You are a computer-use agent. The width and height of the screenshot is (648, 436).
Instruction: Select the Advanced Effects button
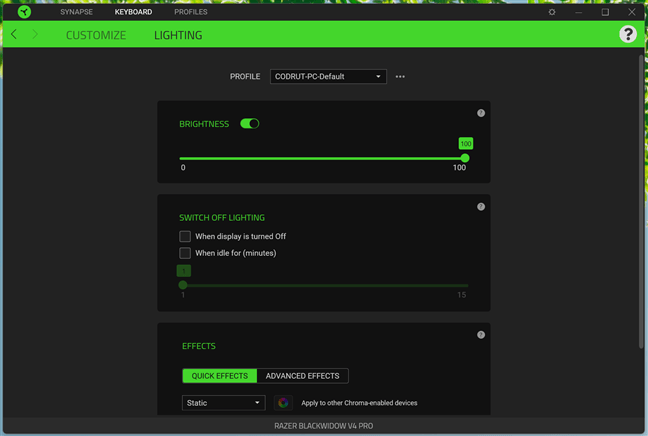pos(302,376)
